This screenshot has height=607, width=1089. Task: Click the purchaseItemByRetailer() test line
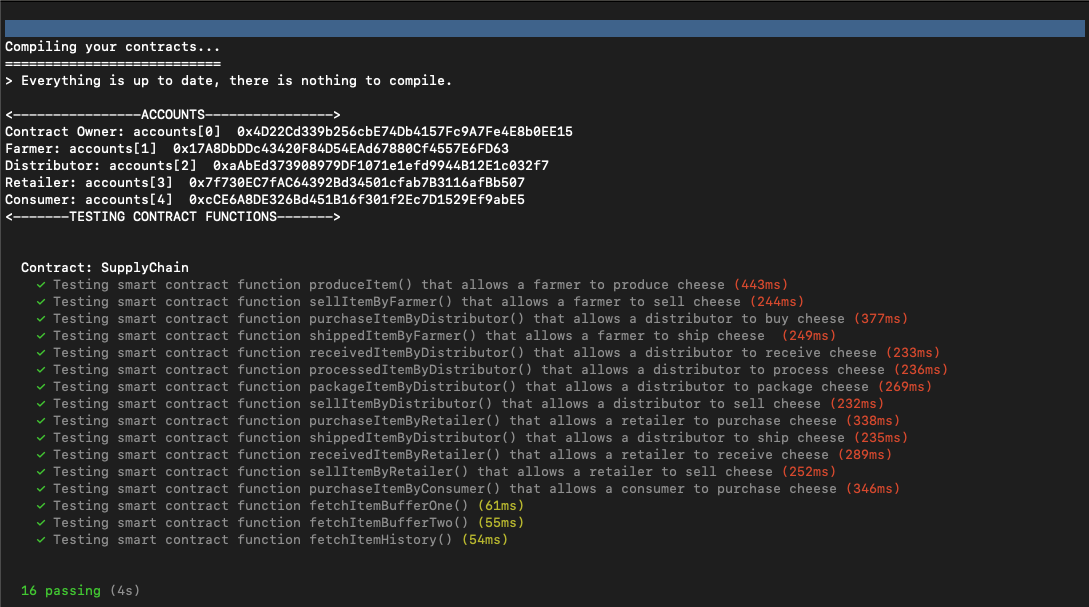tap(468, 421)
